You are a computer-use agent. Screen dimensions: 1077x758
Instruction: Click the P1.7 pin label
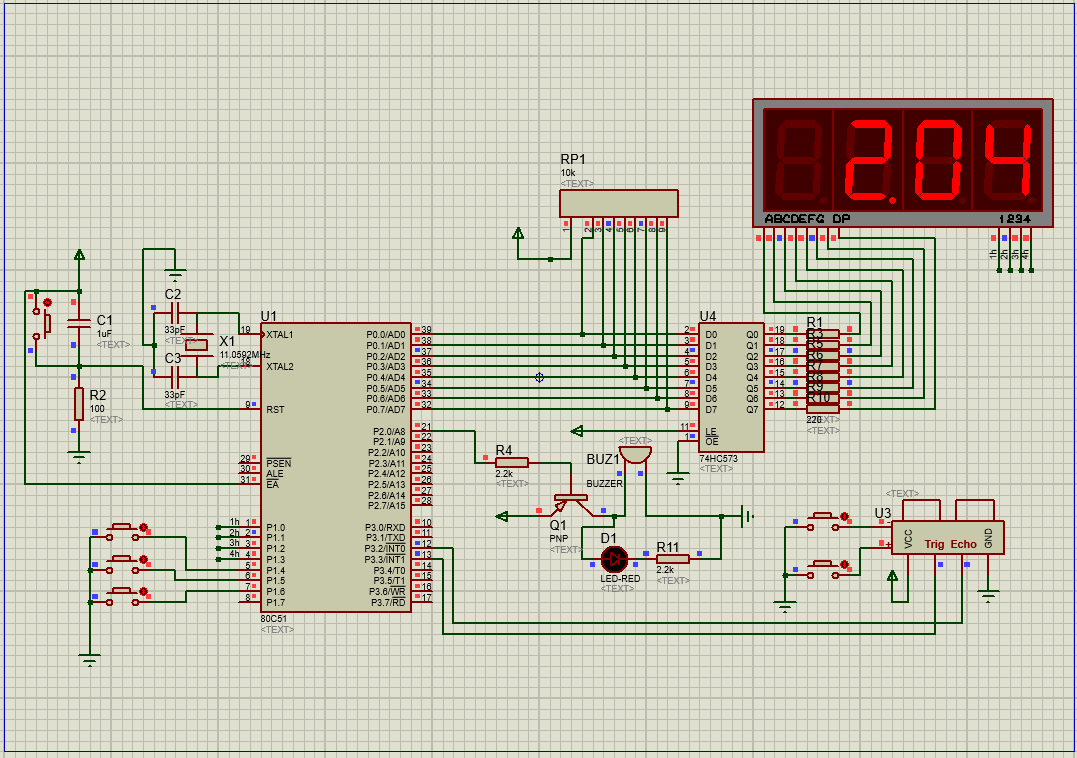275,602
